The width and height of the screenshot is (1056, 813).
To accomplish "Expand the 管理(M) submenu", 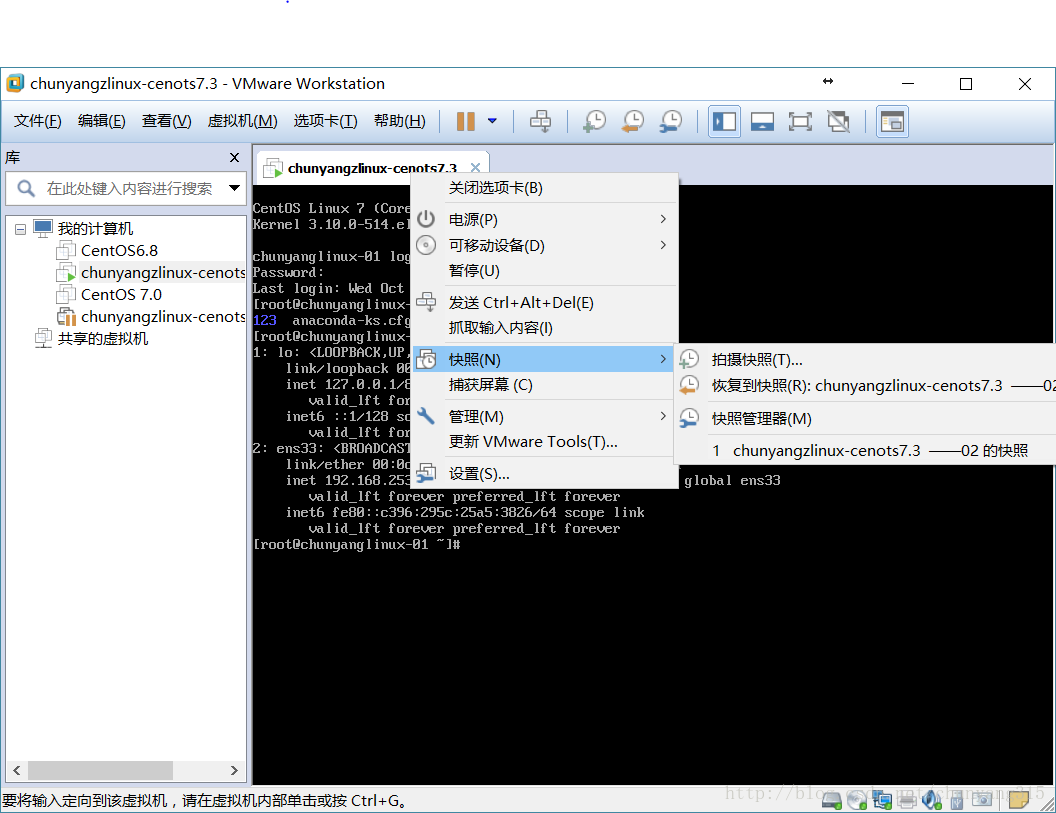I will click(544, 417).
